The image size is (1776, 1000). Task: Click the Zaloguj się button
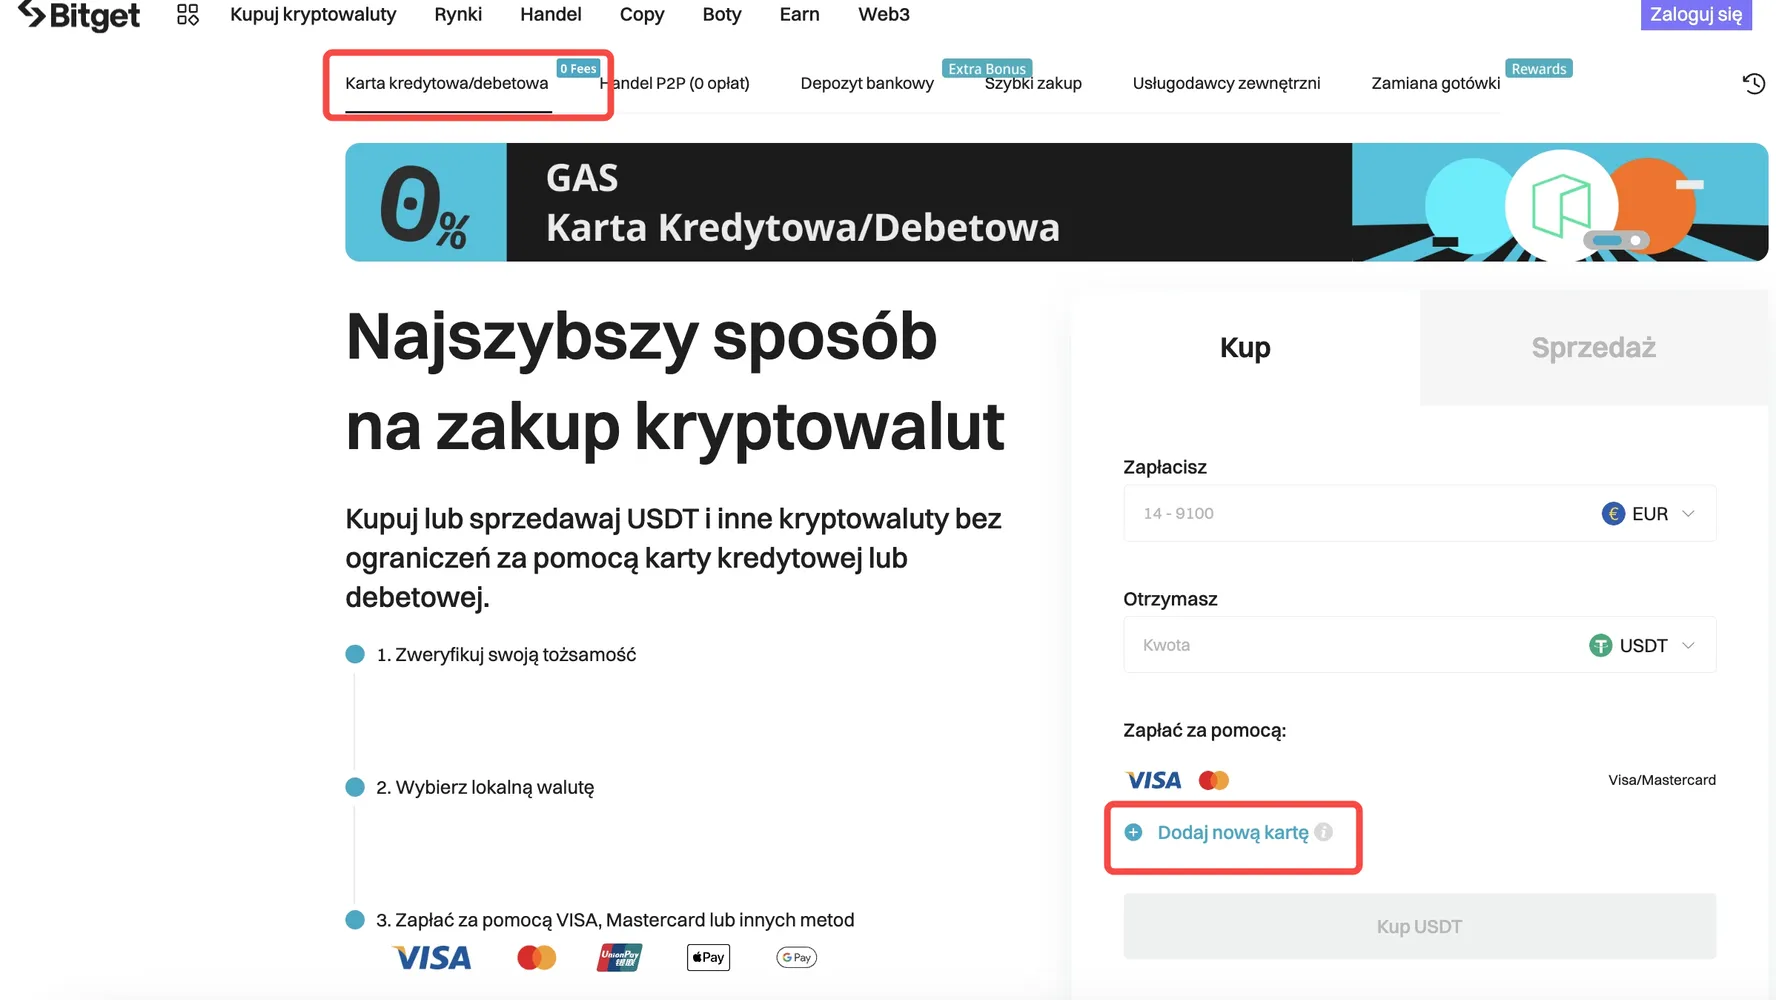point(1695,15)
